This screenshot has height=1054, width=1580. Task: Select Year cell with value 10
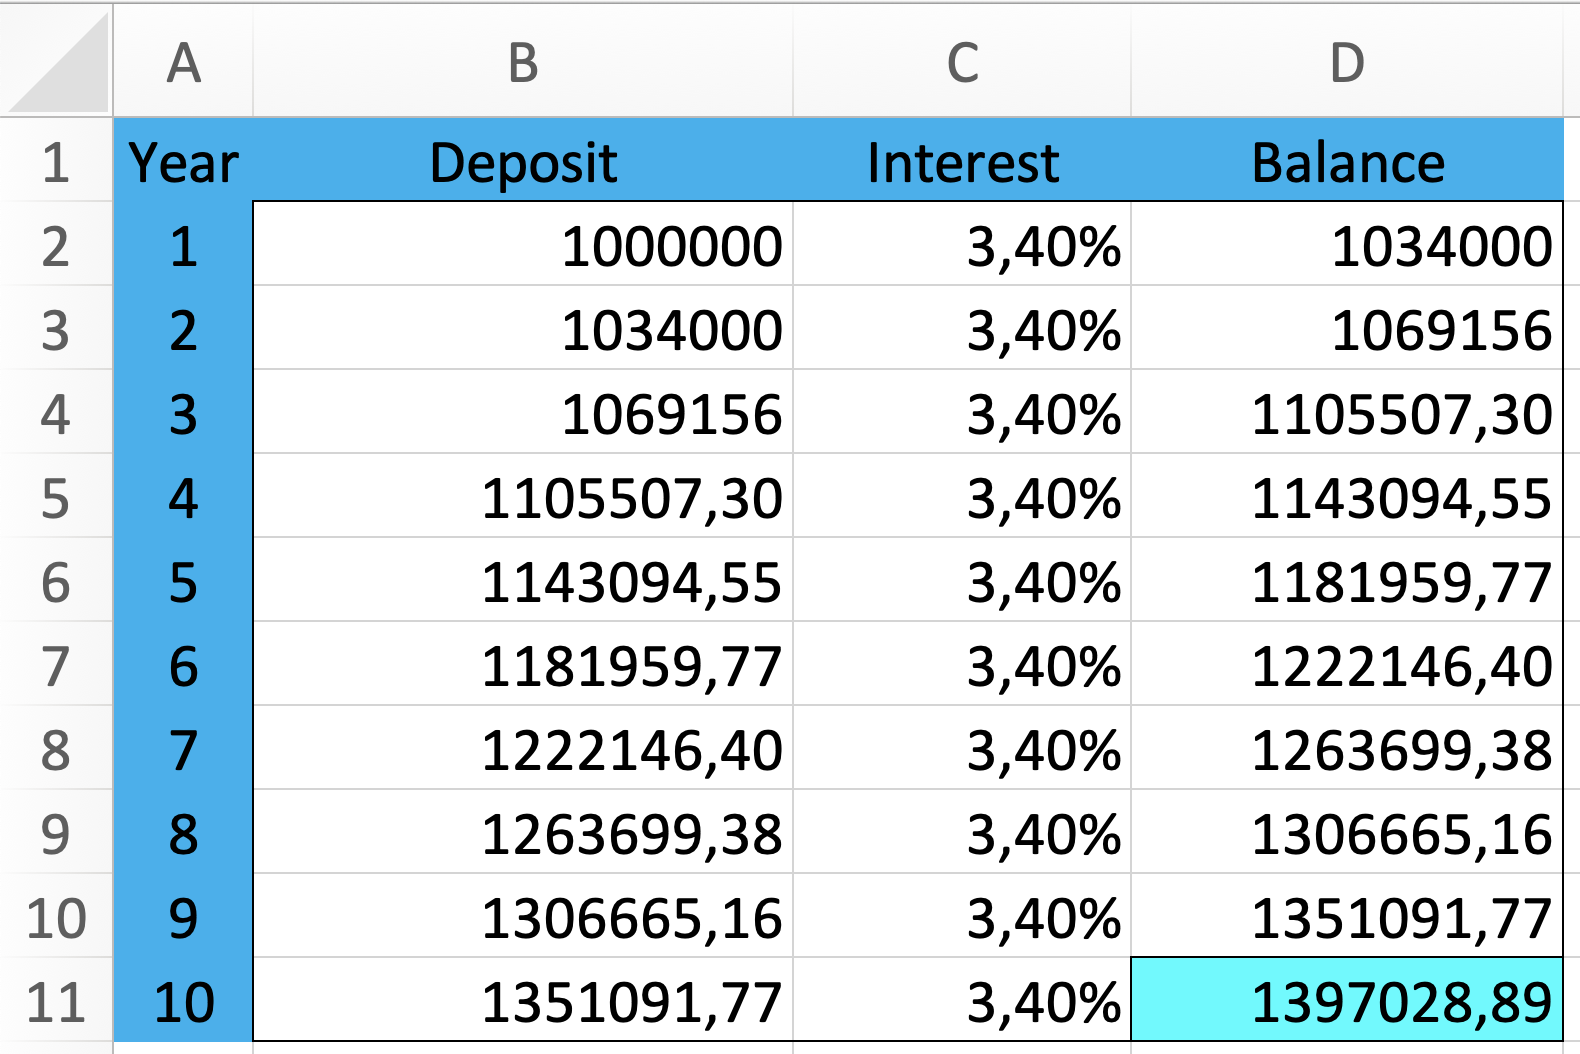(x=183, y=1000)
